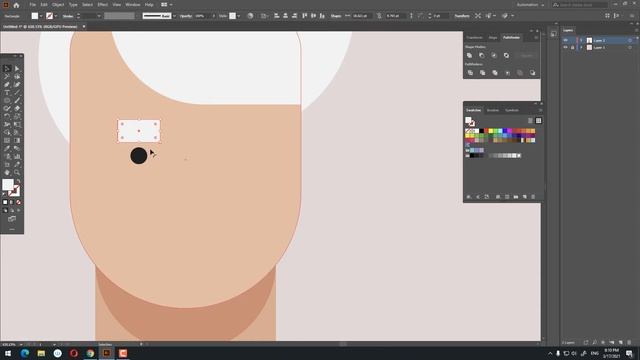Open the Automation workspace switcher
Viewport: 640px width, 360px height.
coord(531,5)
